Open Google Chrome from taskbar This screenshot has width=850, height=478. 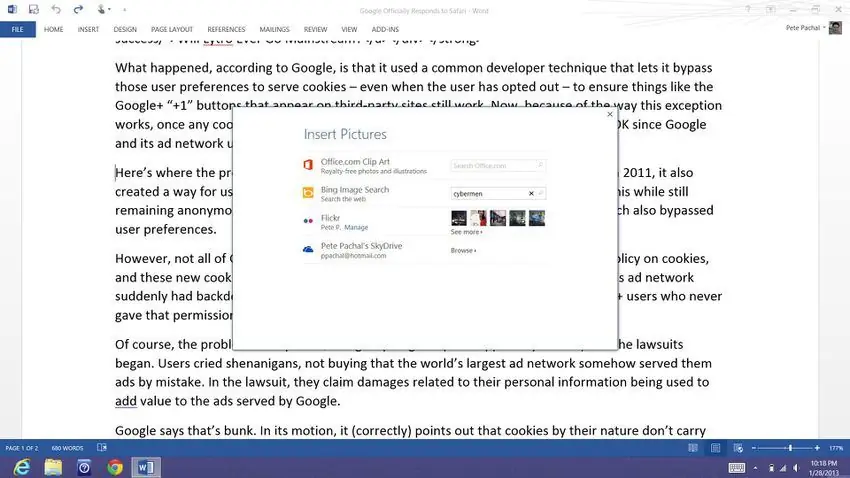115,467
